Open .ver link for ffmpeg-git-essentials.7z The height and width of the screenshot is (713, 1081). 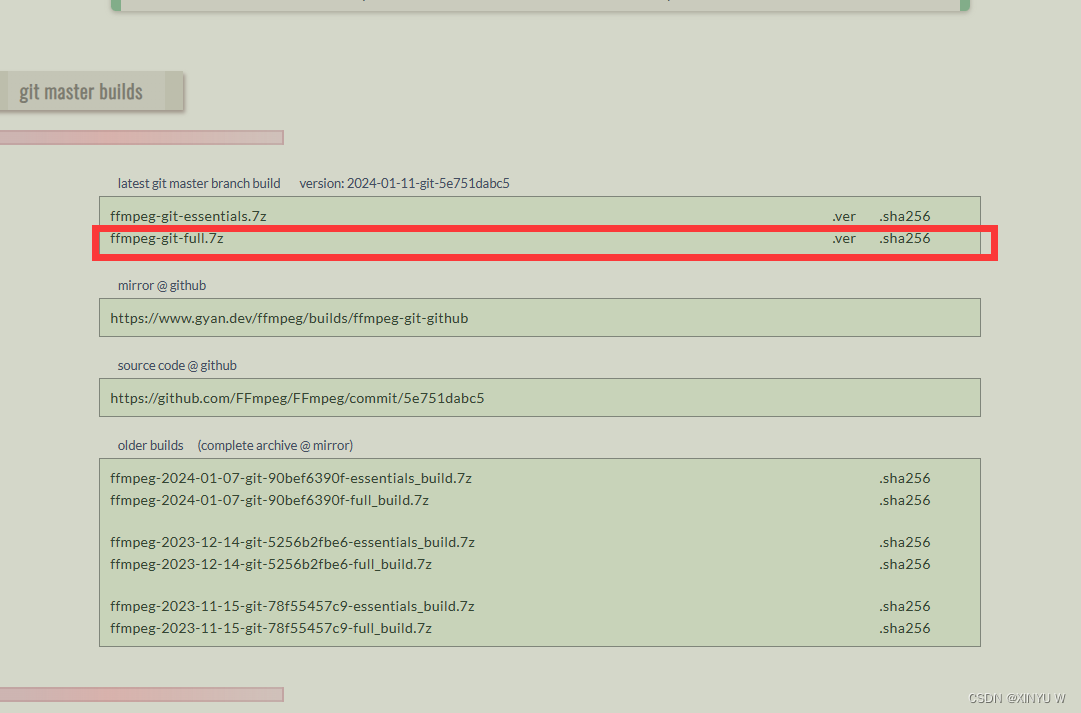(x=844, y=216)
